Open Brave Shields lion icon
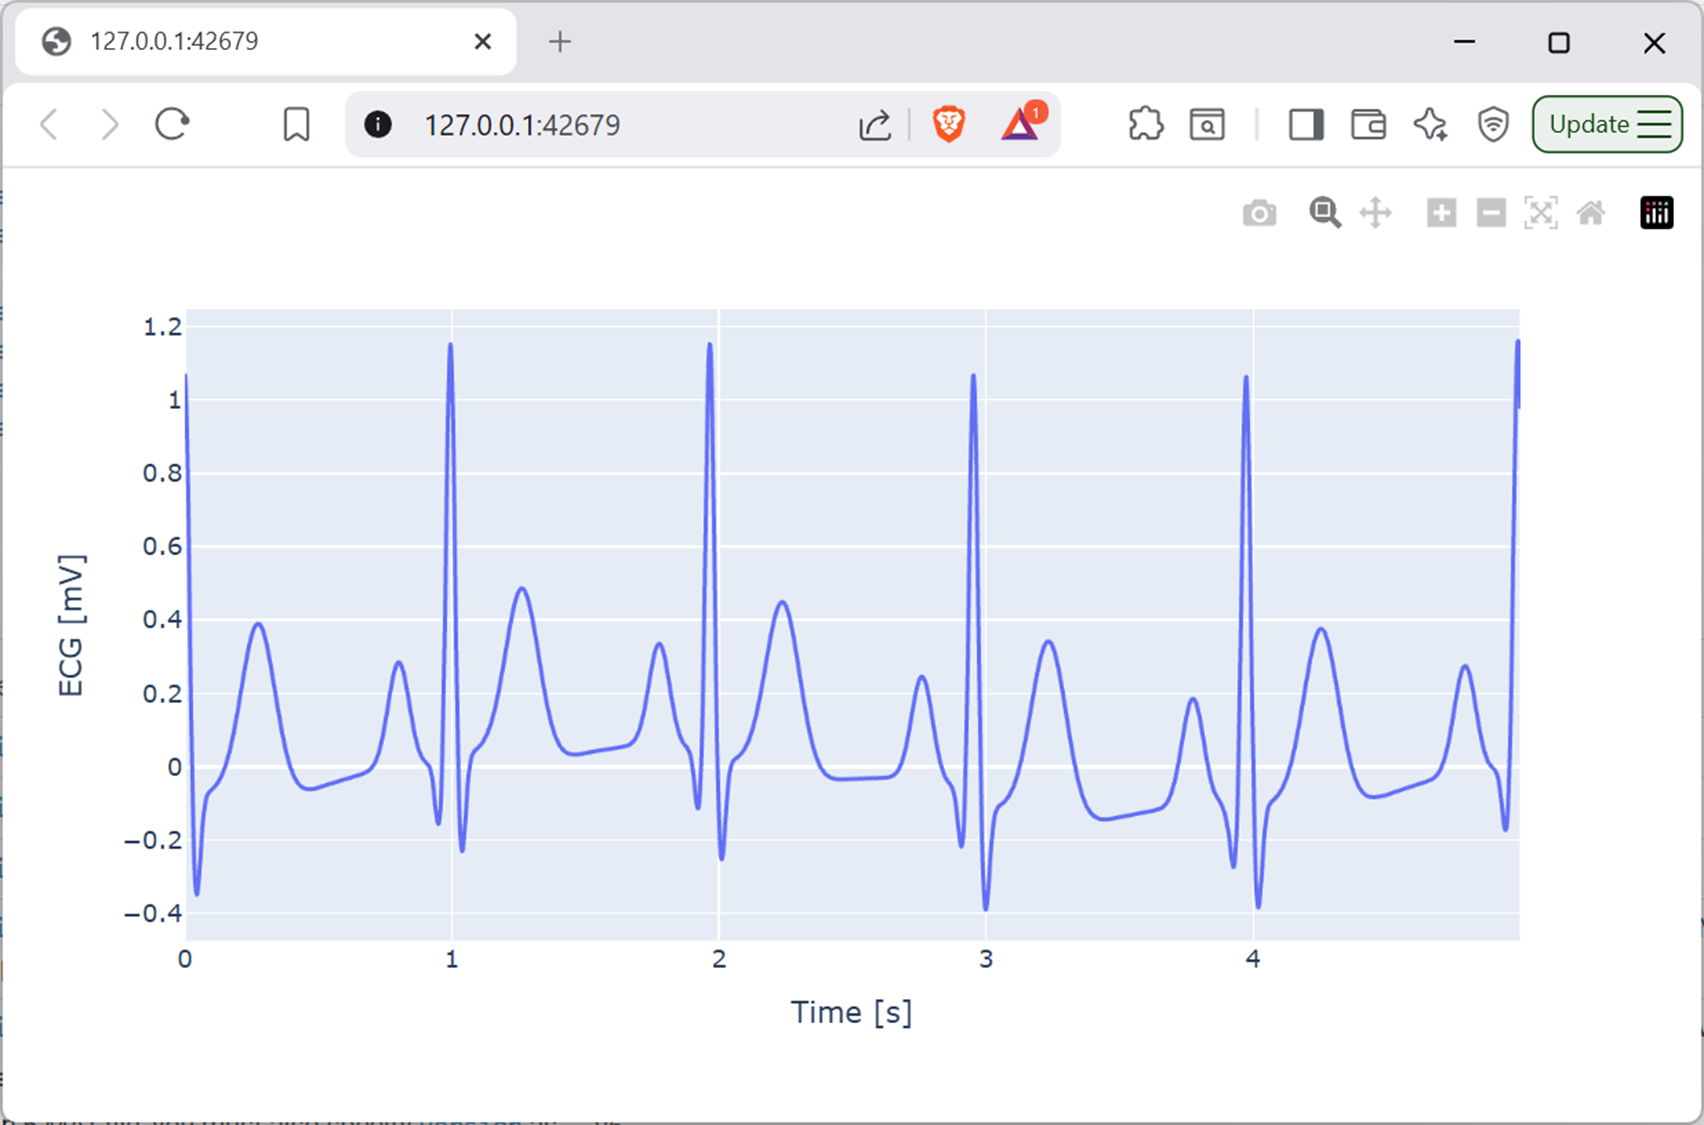Image resolution: width=1704 pixels, height=1125 pixels. click(x=948, y=125)
